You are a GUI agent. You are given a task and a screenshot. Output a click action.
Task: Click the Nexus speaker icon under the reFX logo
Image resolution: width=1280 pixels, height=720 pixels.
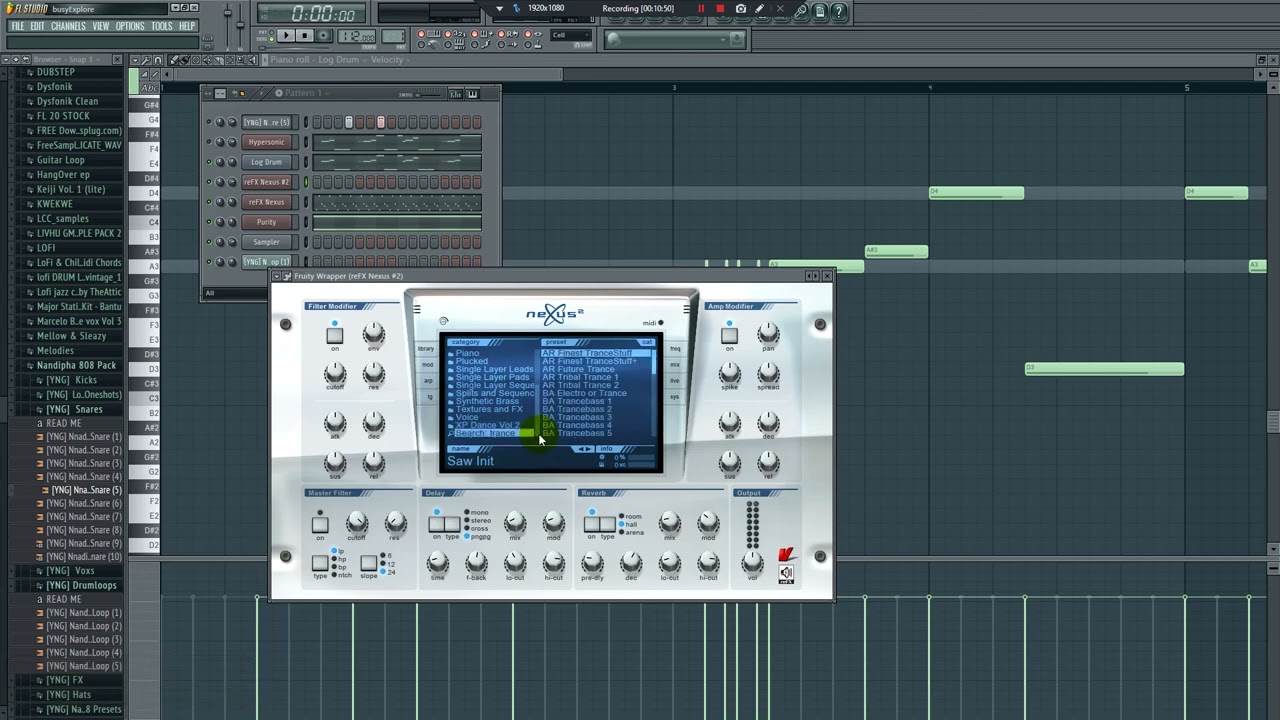coord(786,574)
